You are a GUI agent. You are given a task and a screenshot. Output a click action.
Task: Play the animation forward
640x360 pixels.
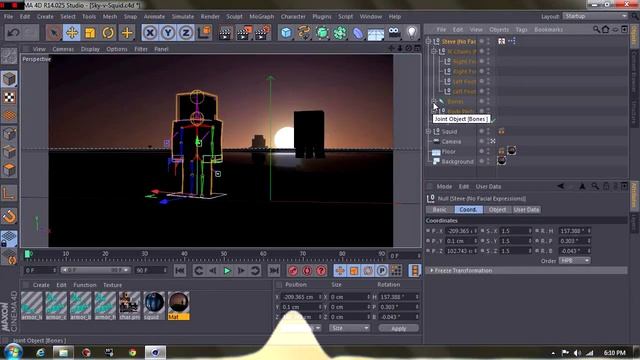tap(227, 271)
